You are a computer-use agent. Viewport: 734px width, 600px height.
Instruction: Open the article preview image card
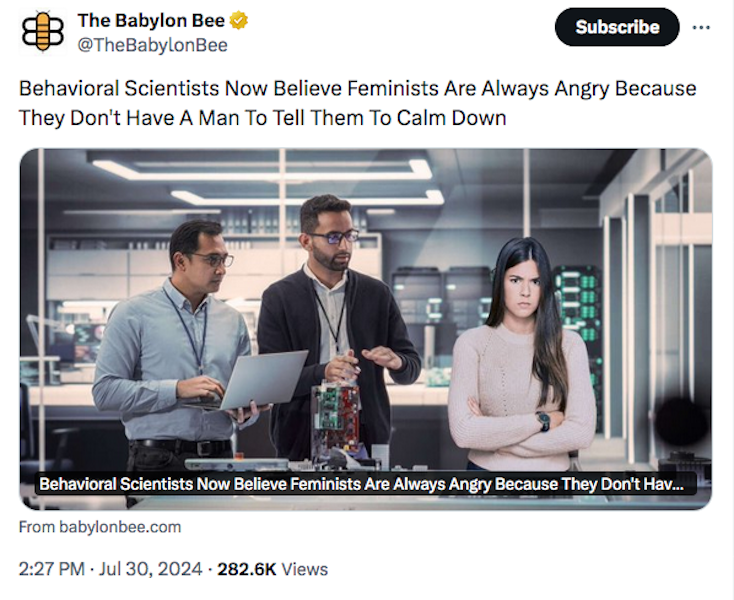[x=366, y=329]
